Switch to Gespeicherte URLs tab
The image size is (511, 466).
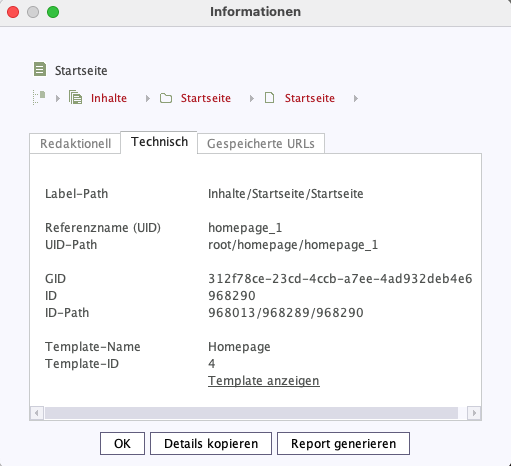261,144
